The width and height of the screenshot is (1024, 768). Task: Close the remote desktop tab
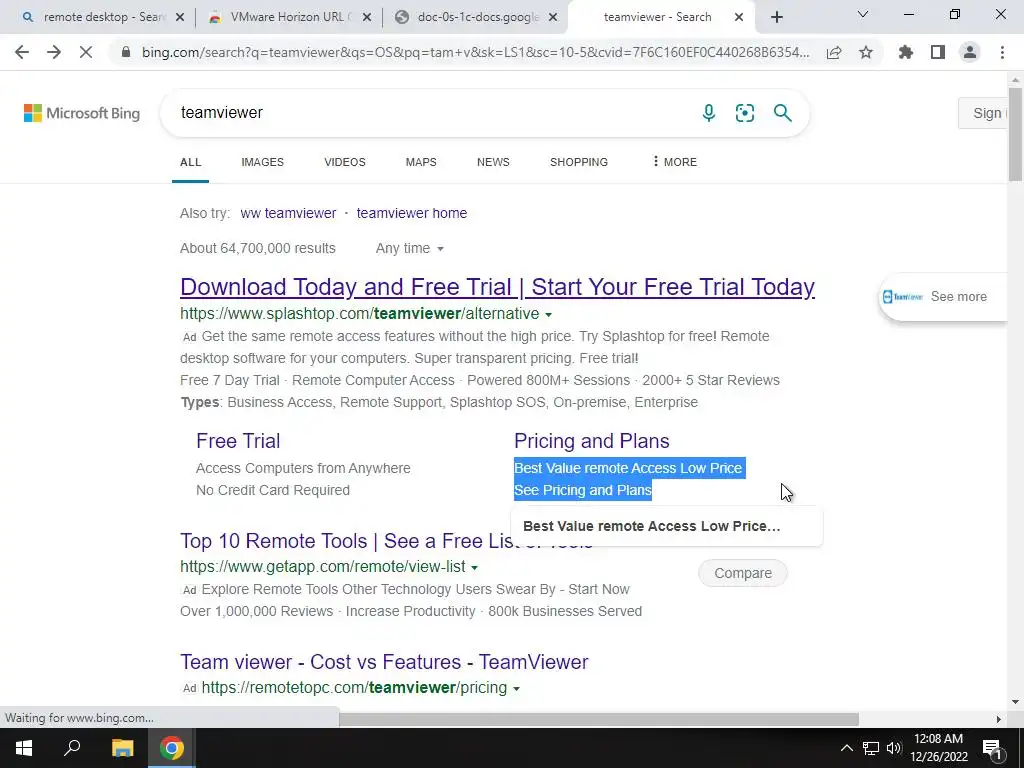[180, 18]
